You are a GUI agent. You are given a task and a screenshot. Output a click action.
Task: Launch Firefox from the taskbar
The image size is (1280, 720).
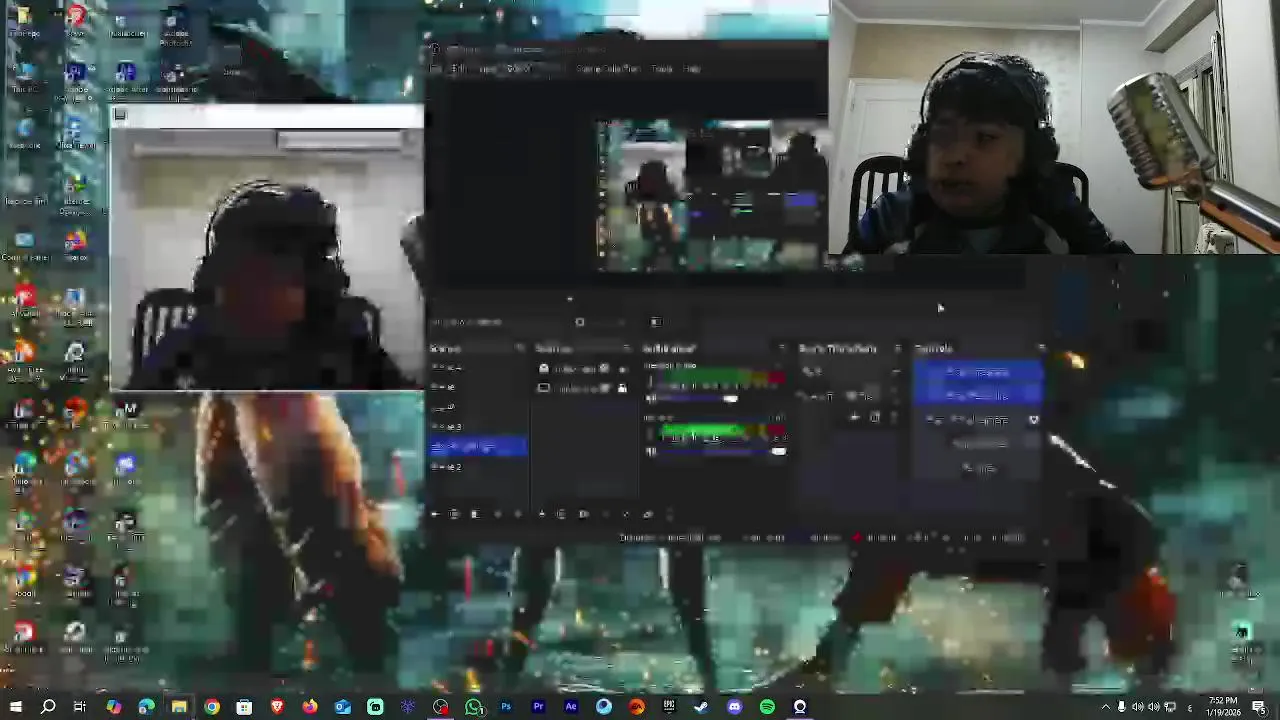click(310, 707)
